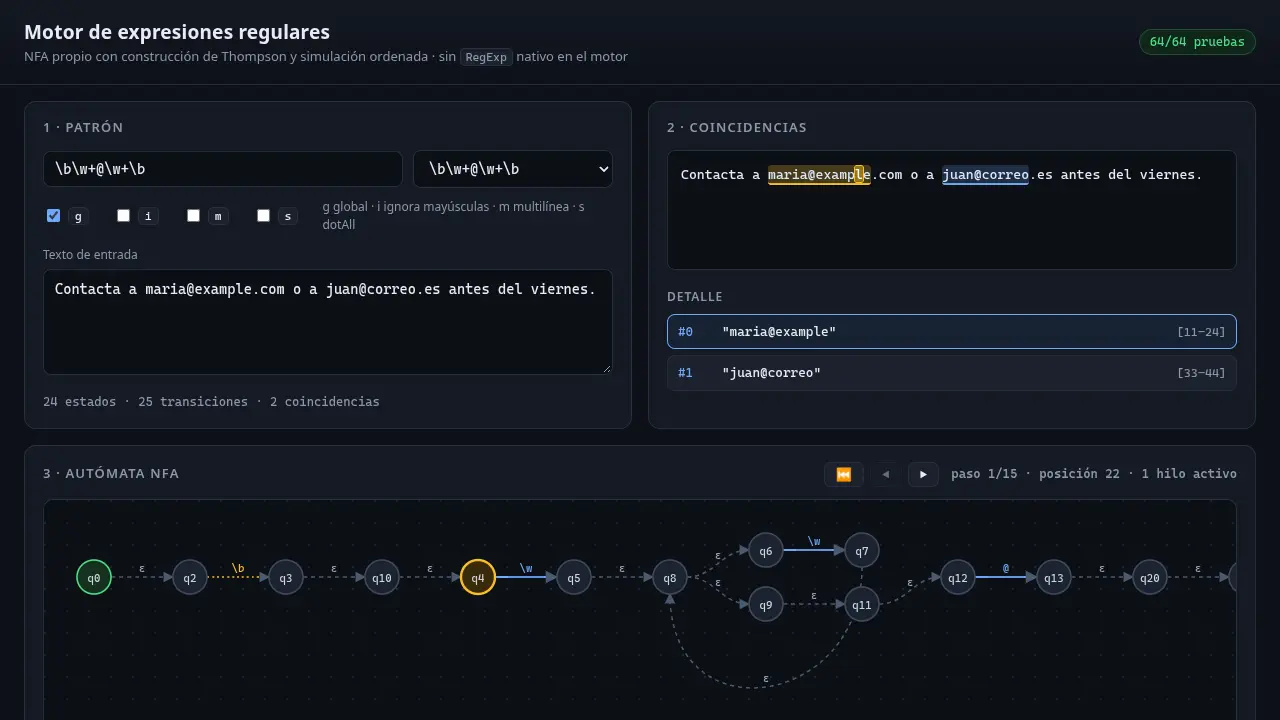
Task: Click the q8 branching node
Action: coord(670,578)
